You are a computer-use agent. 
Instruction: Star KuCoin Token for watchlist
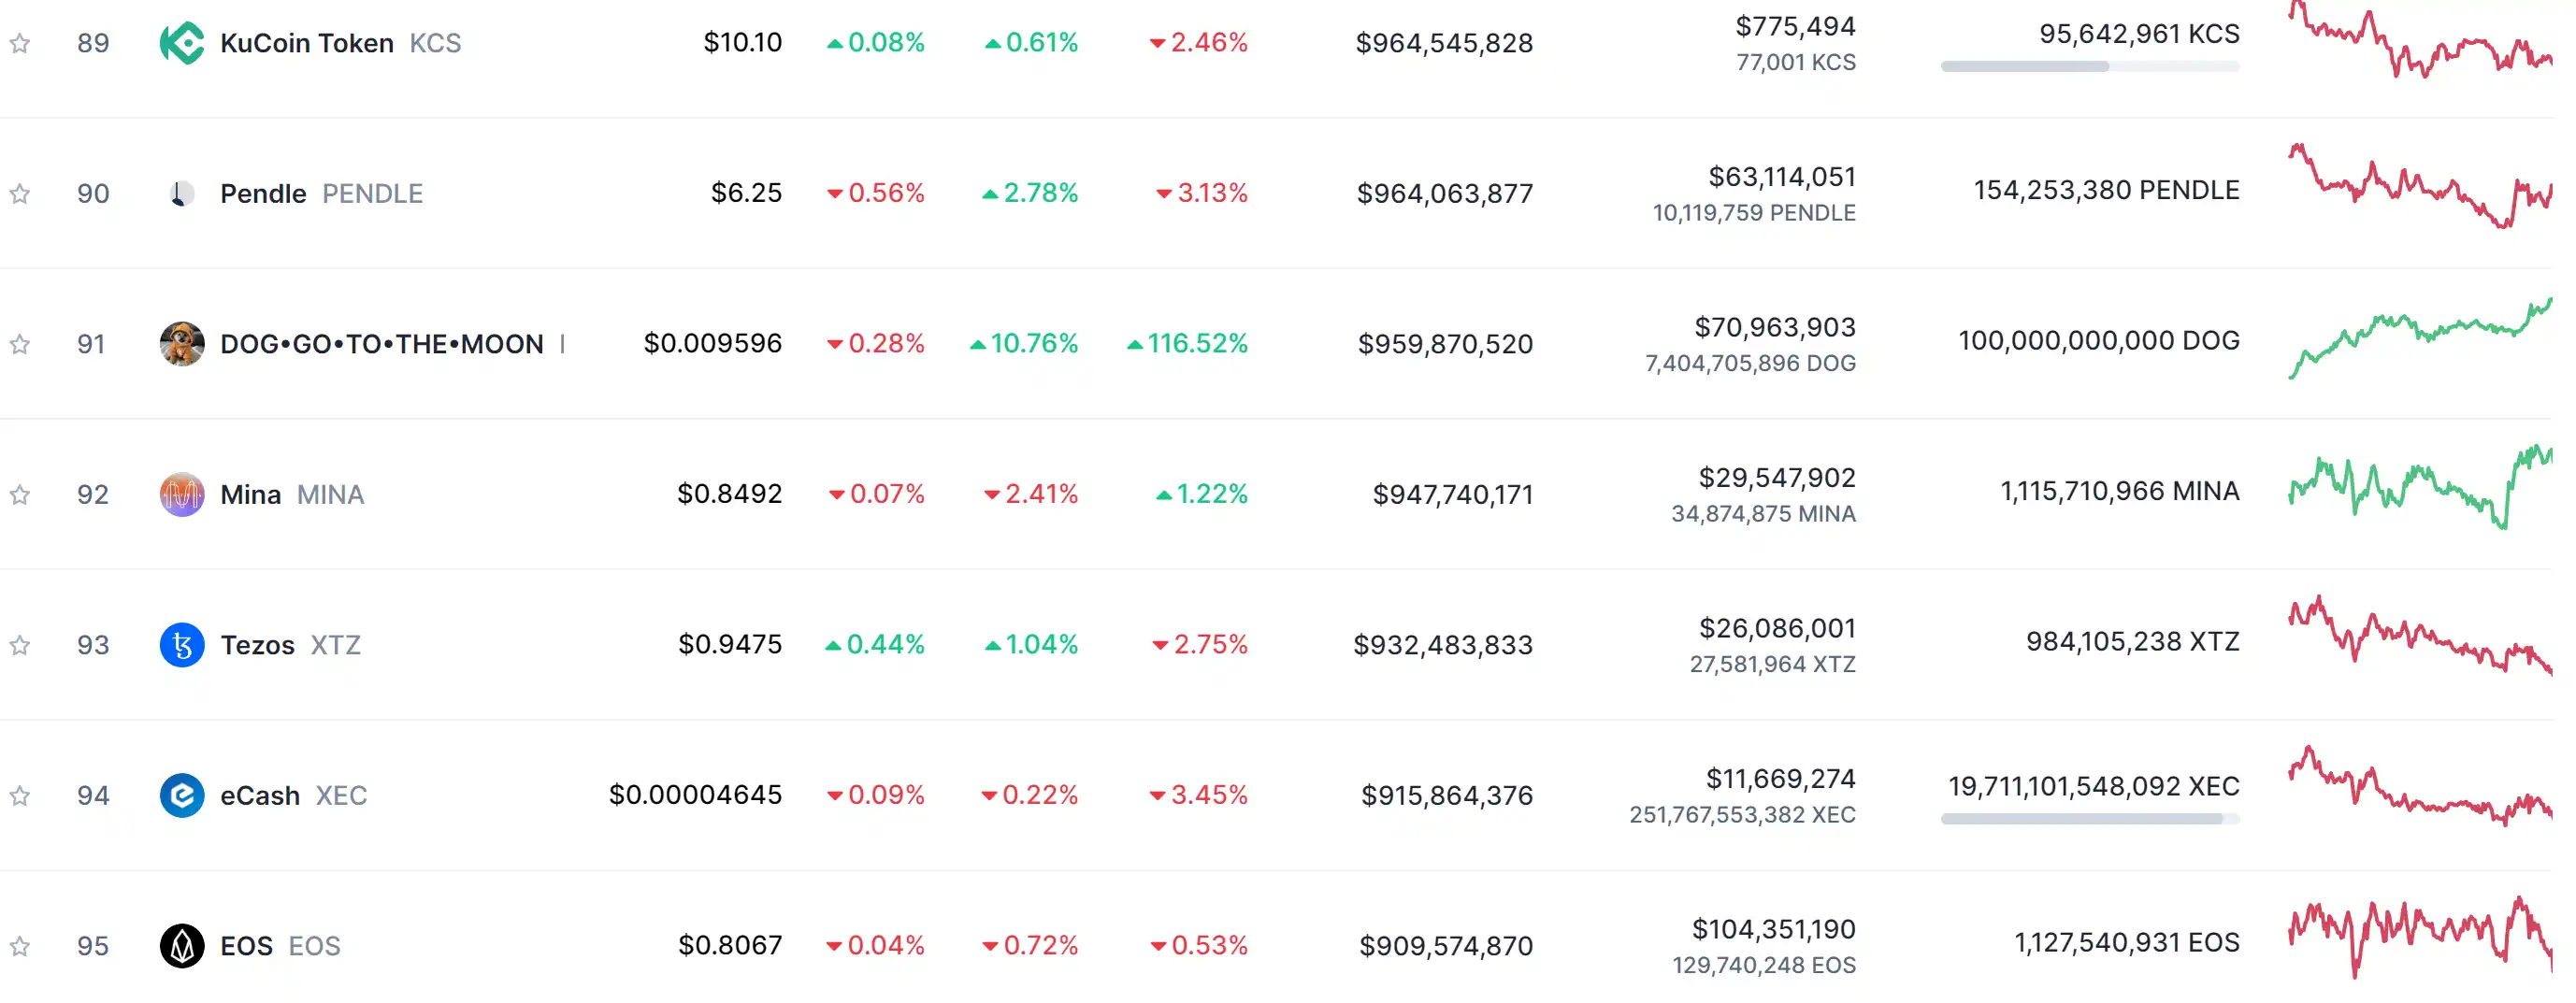20,43
